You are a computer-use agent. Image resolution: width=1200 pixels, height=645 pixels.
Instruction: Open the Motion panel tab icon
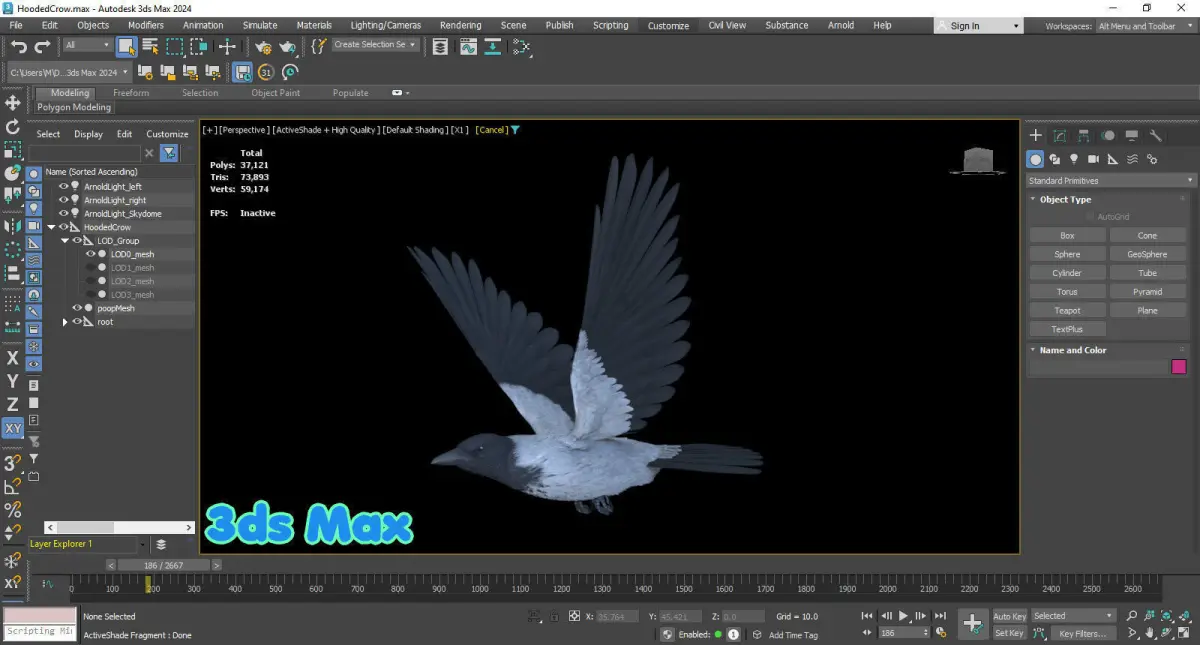coord(1108,135)
